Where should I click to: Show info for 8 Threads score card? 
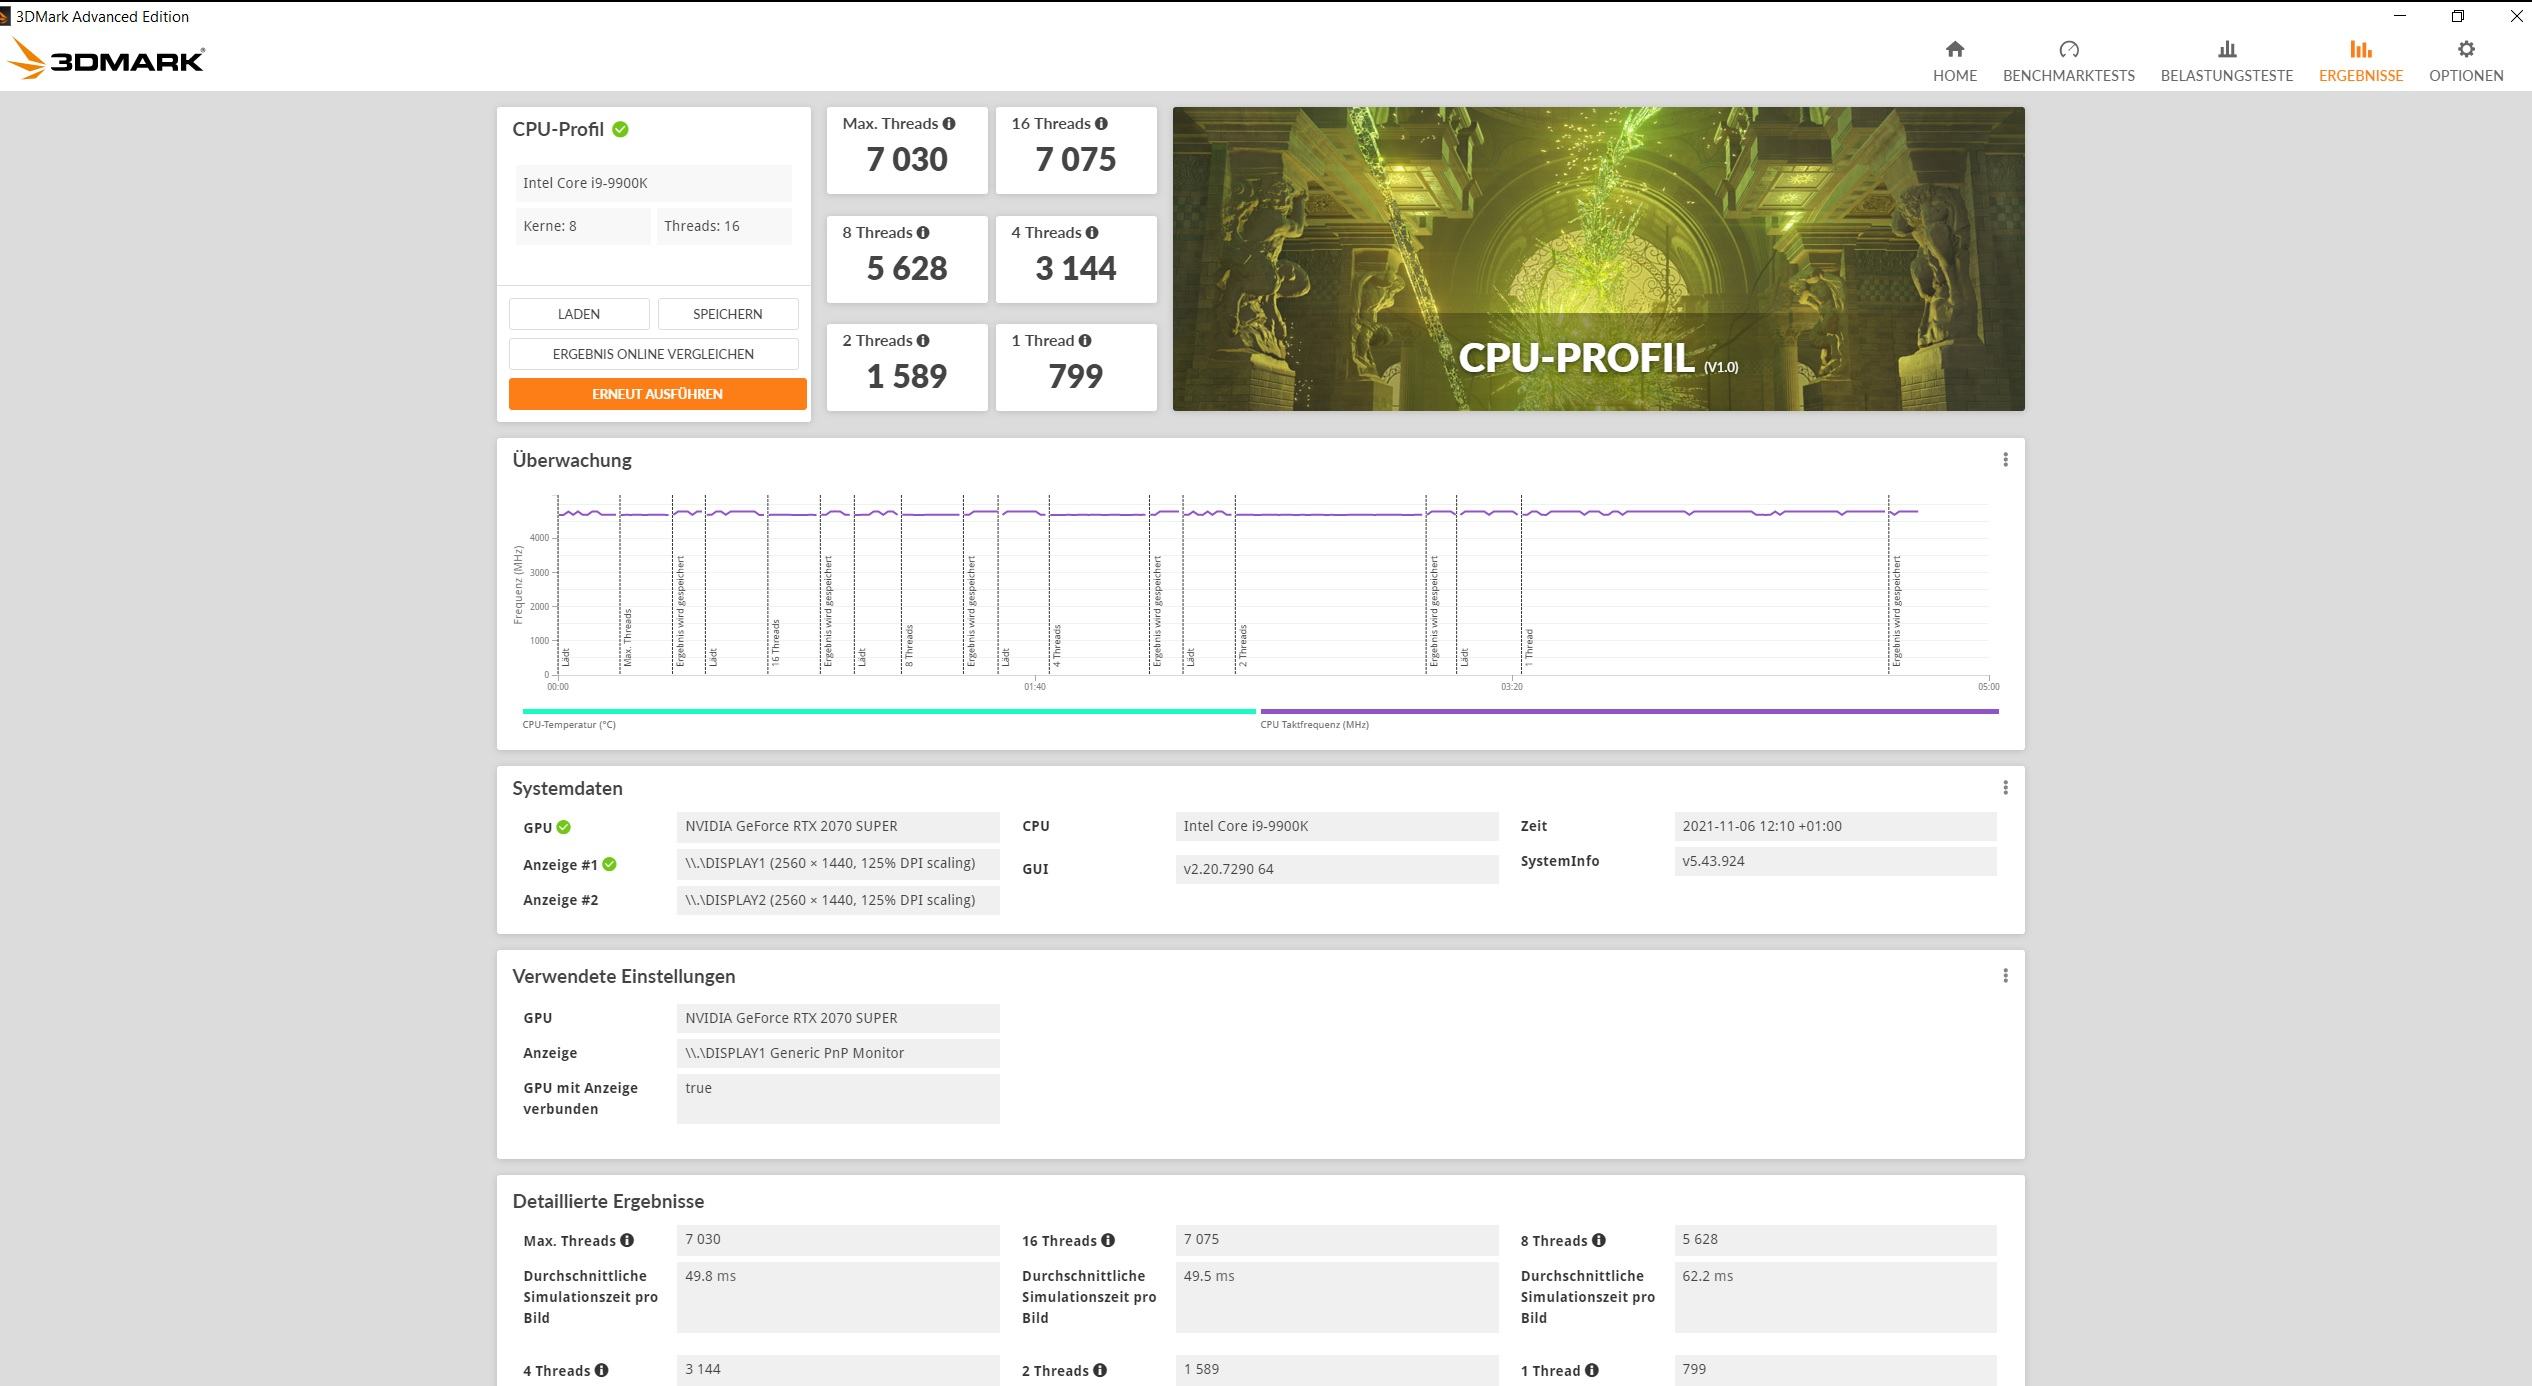point(923,233)
